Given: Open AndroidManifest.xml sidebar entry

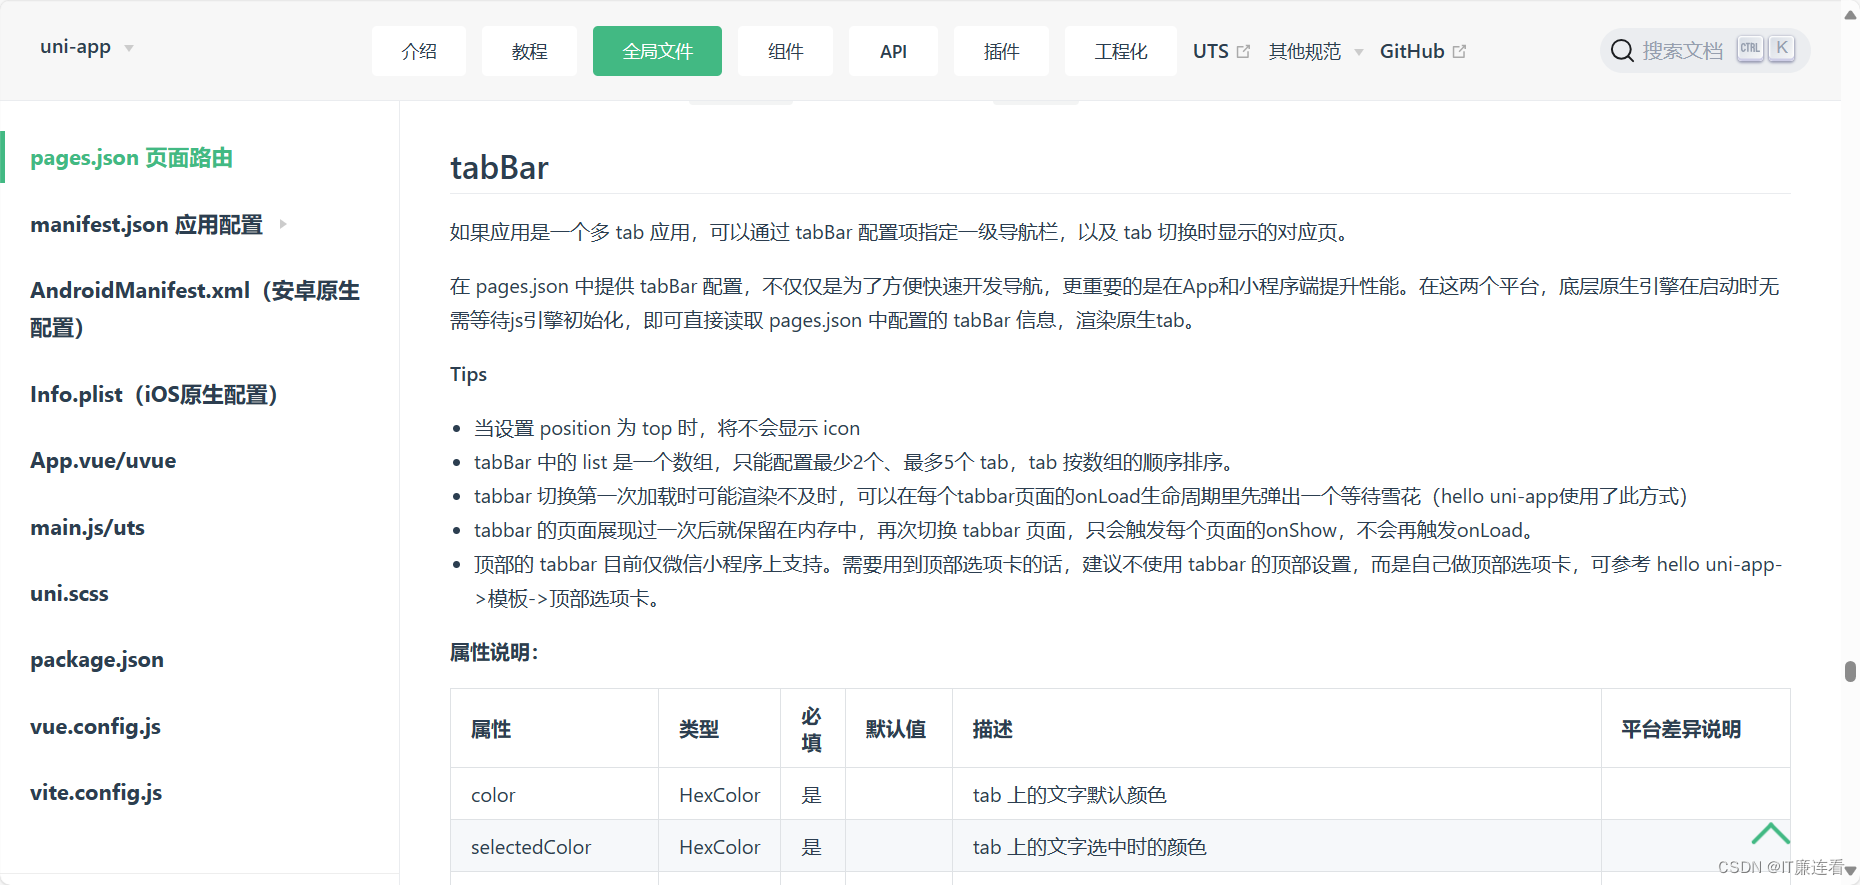Looking at the screenshot, I should point(195,309).
